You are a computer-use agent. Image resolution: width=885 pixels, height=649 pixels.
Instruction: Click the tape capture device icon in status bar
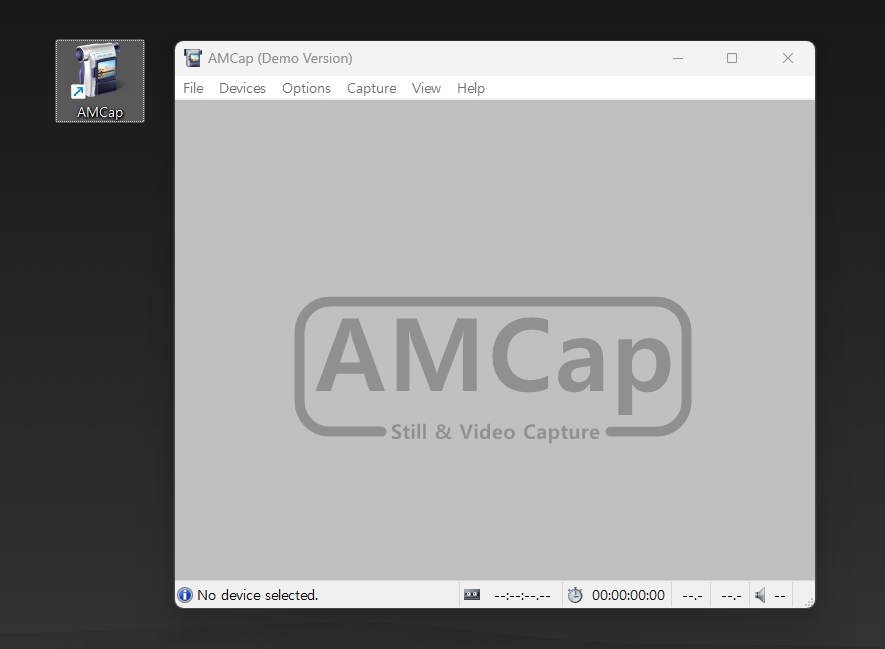tap(471, 594)
